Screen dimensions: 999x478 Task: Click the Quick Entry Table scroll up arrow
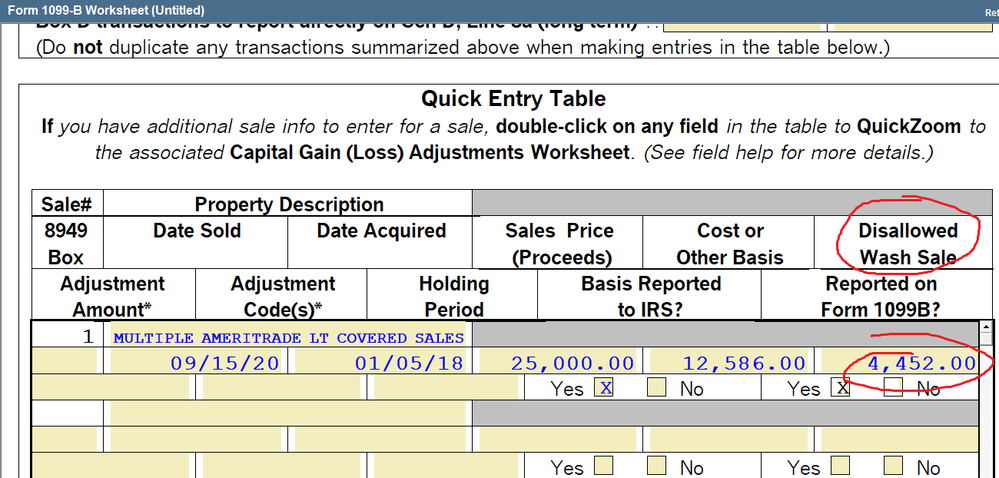point(987,327)
